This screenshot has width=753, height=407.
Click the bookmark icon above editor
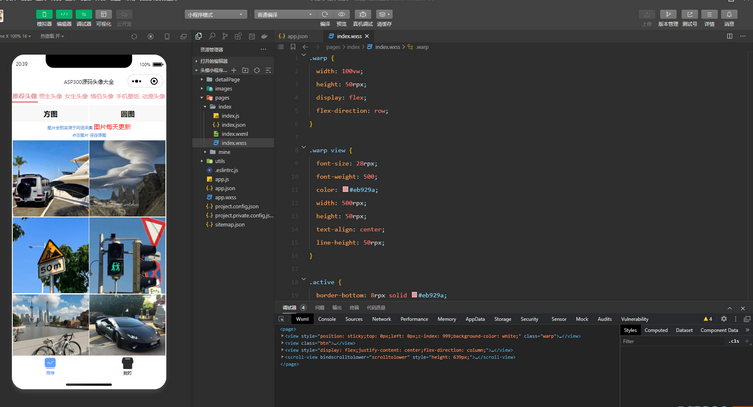coord(293,47)
